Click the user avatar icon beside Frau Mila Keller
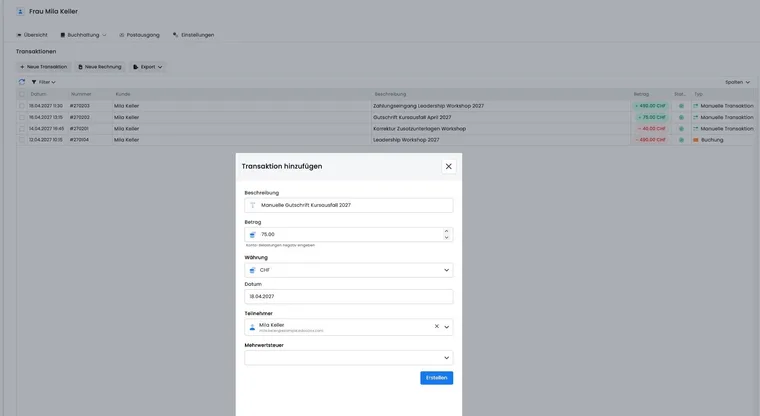The width and height of the screenshot is (760, 416). pos(20,11)
